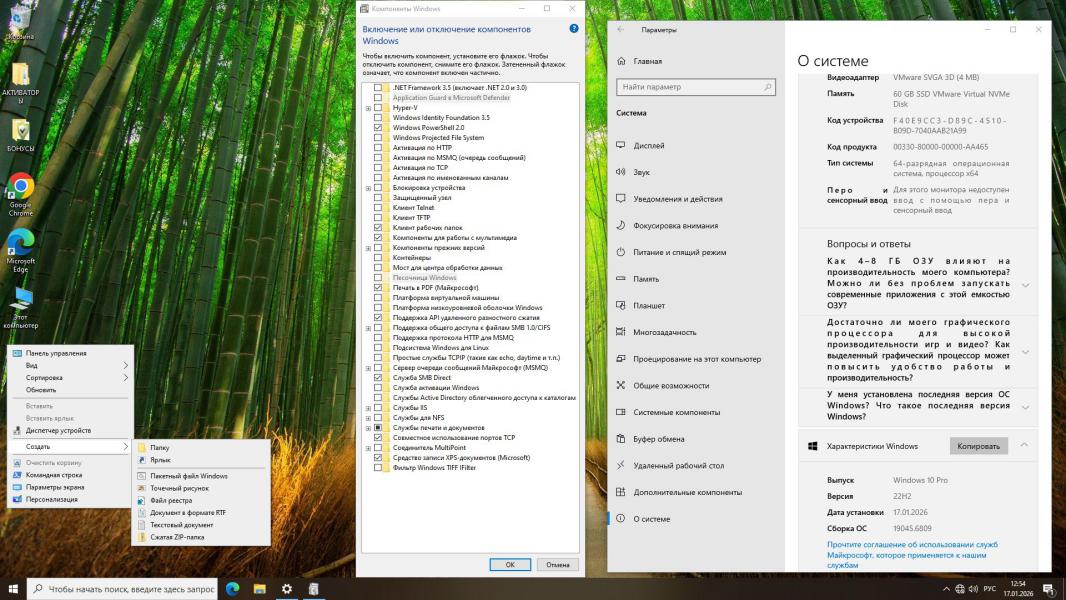
Task: Open Дисплей settings in the sidebar
Action: (648, 145)
